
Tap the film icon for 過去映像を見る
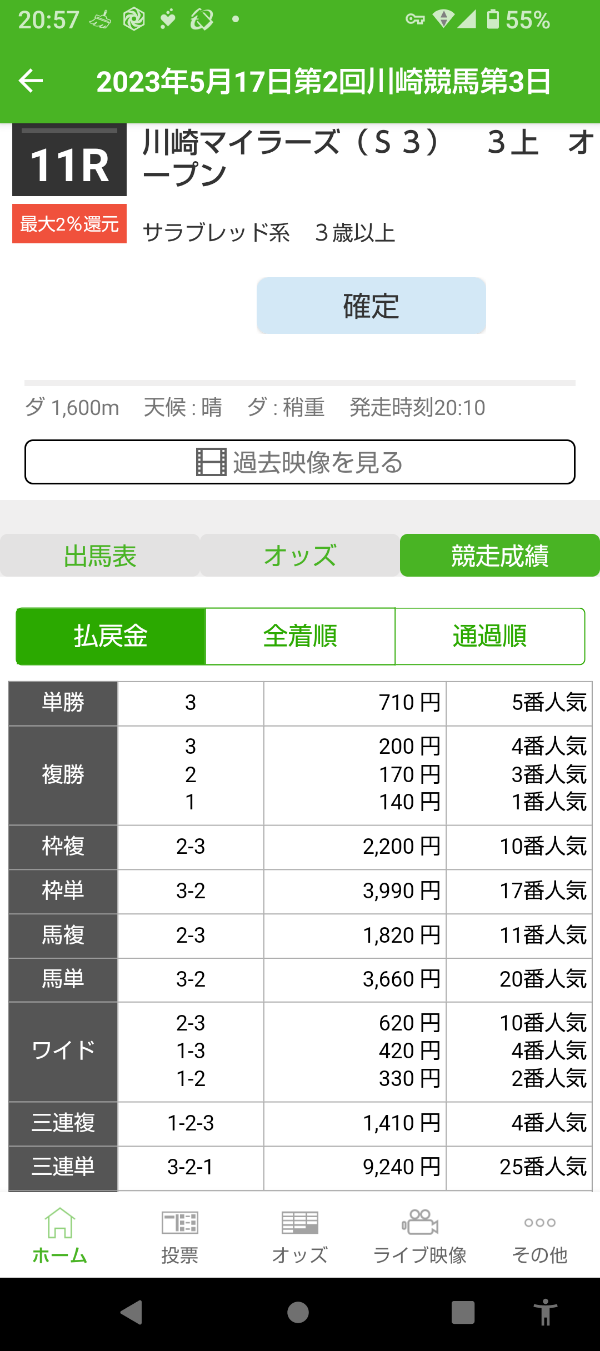point(211,462)
